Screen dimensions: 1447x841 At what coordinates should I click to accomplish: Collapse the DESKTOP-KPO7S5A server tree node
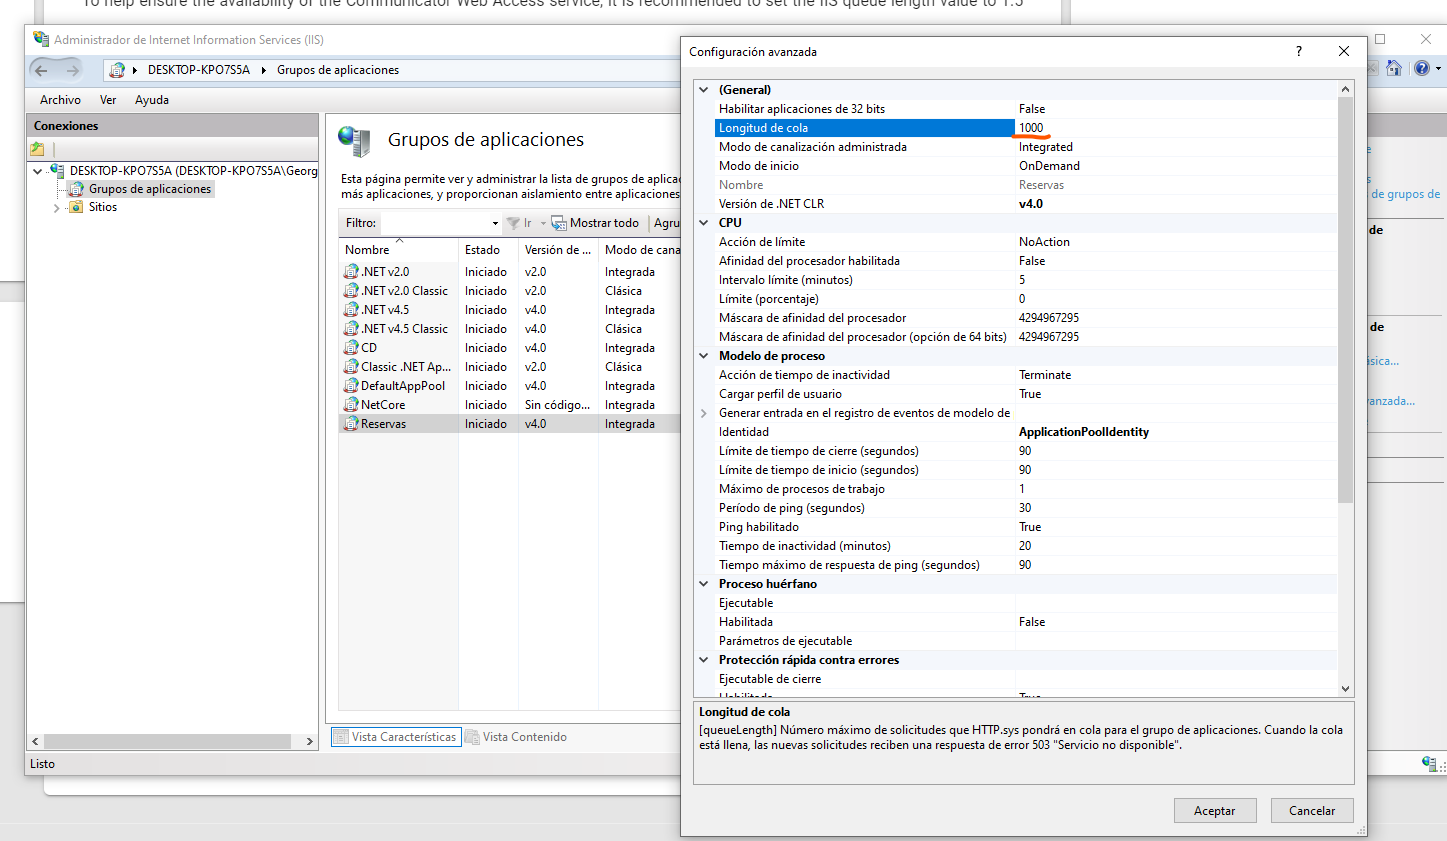(38, 171)
